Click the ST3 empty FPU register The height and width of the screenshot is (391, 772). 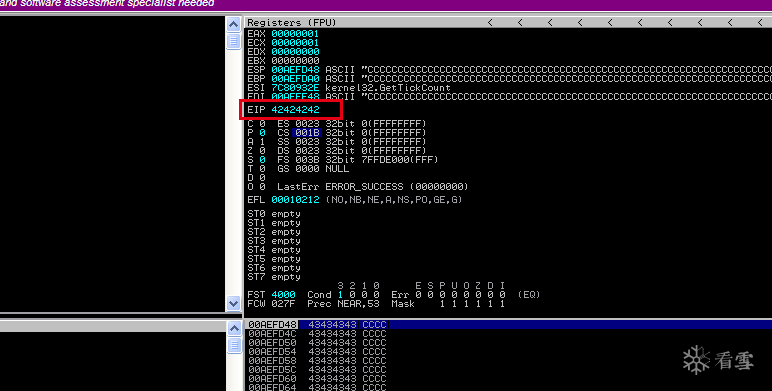[274, 241]
